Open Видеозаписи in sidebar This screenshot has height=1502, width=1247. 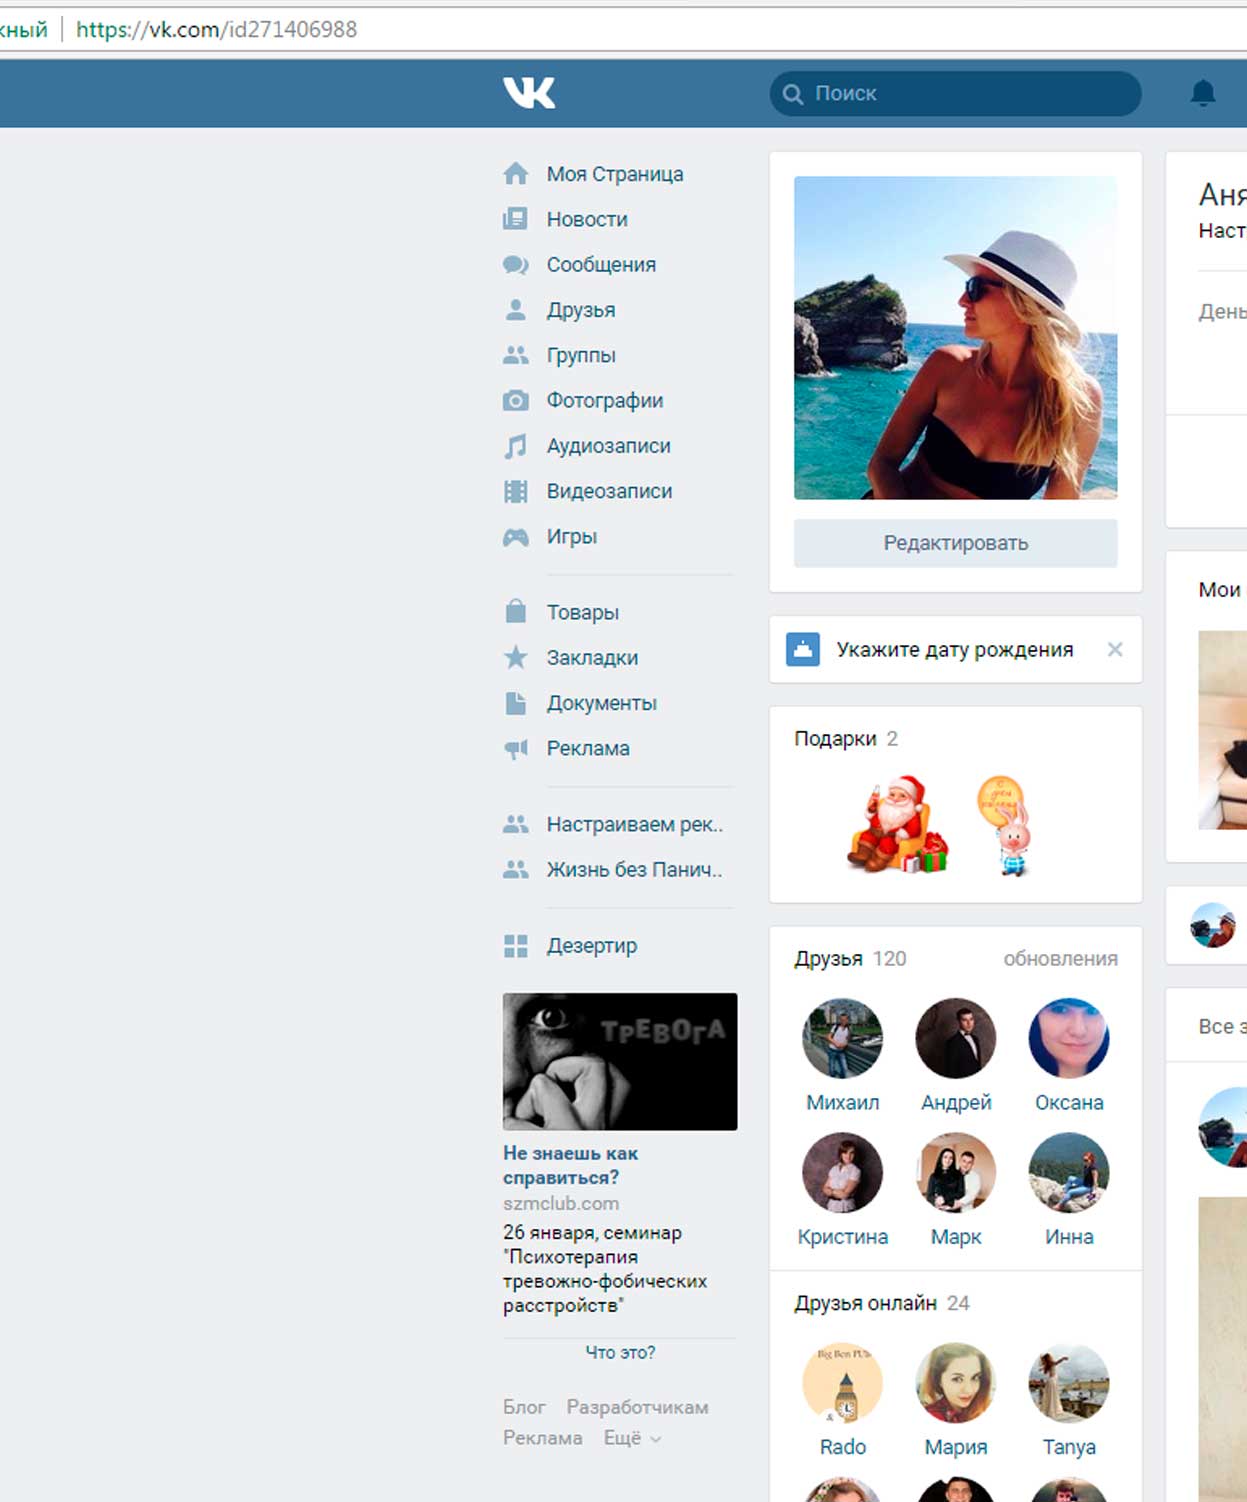(x=609, y=491)
